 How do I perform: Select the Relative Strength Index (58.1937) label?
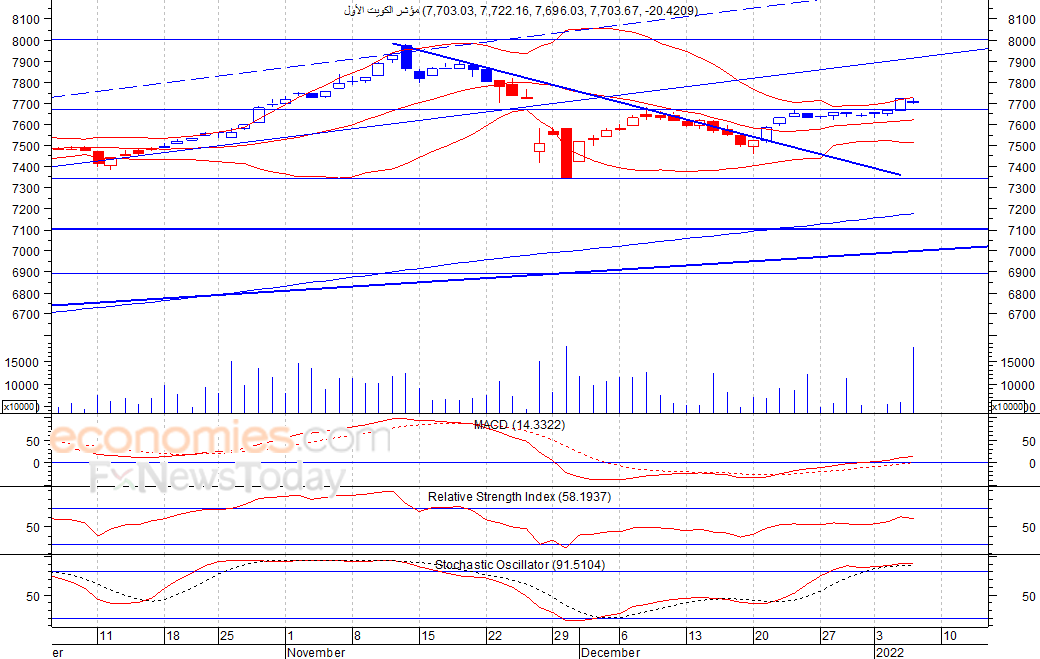[519, 497]
